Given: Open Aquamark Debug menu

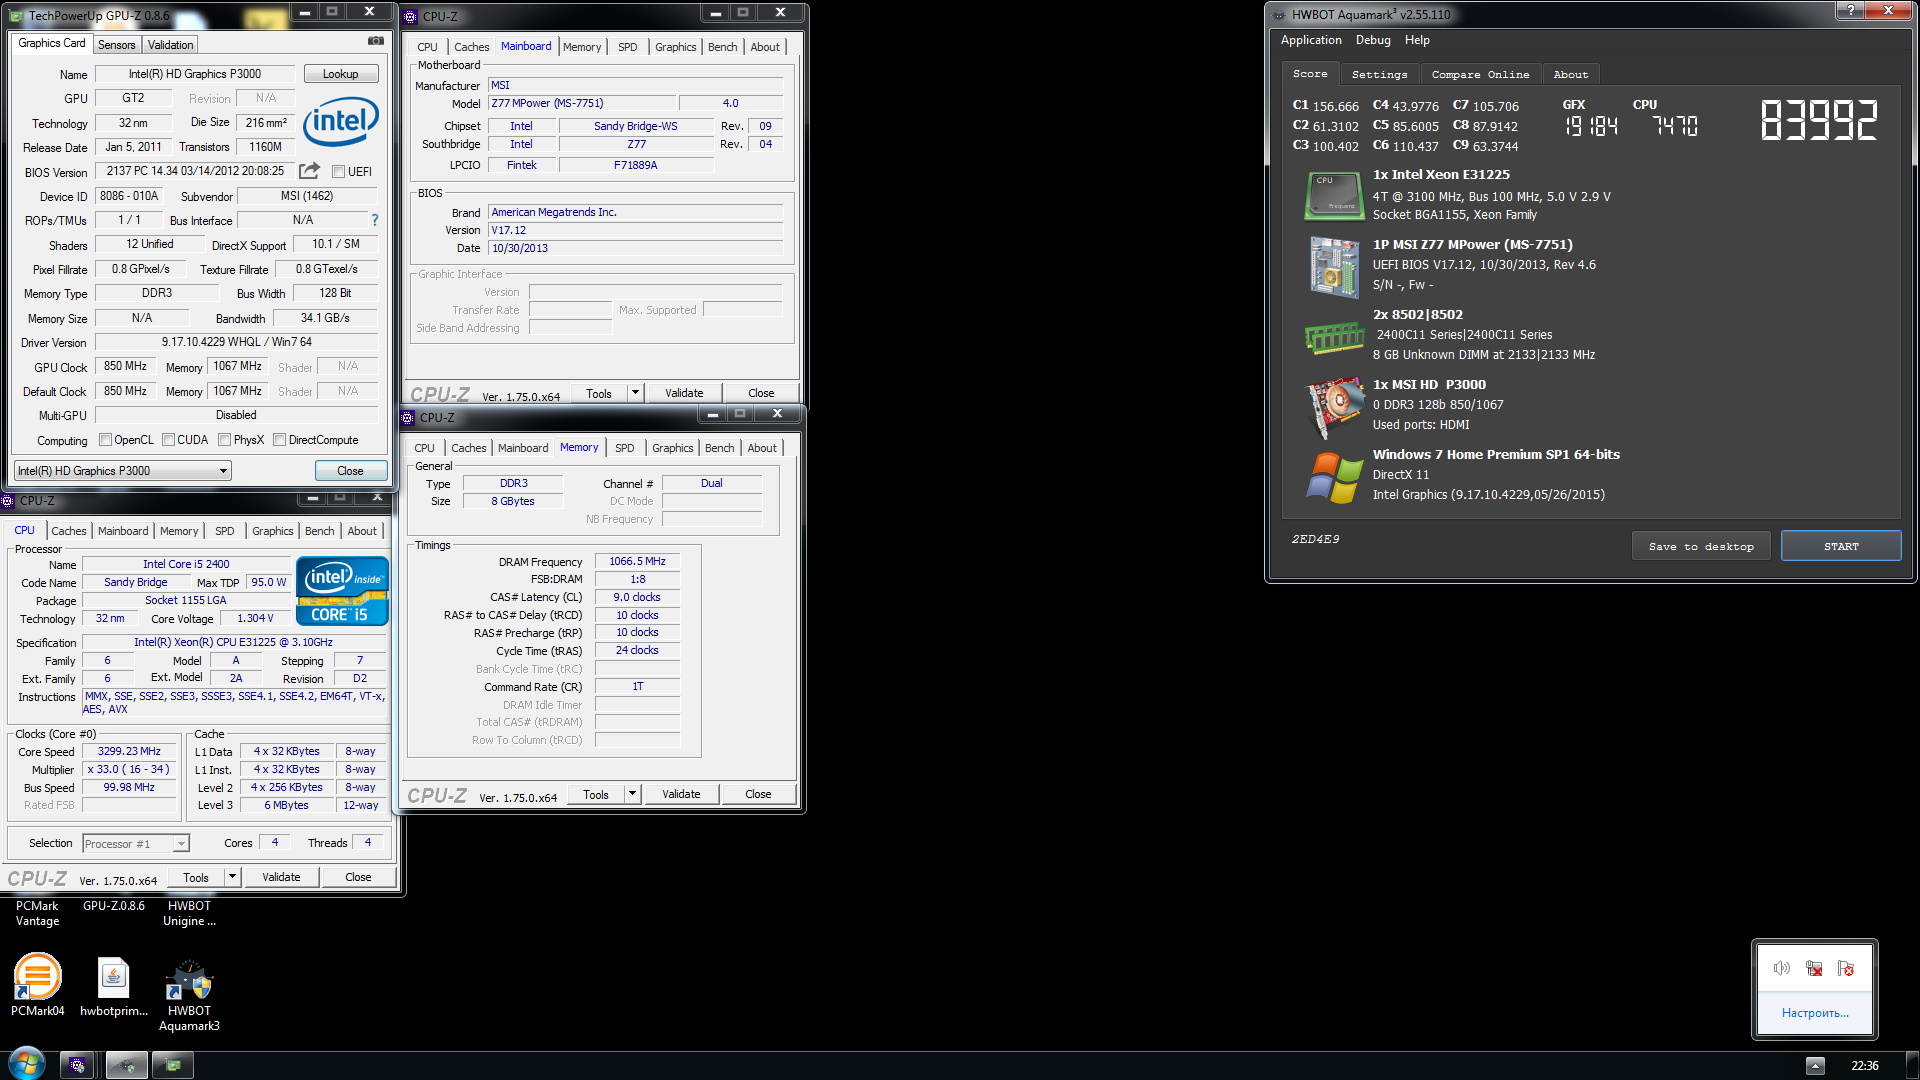Looking at the screenshot, I should (1373, 40).
